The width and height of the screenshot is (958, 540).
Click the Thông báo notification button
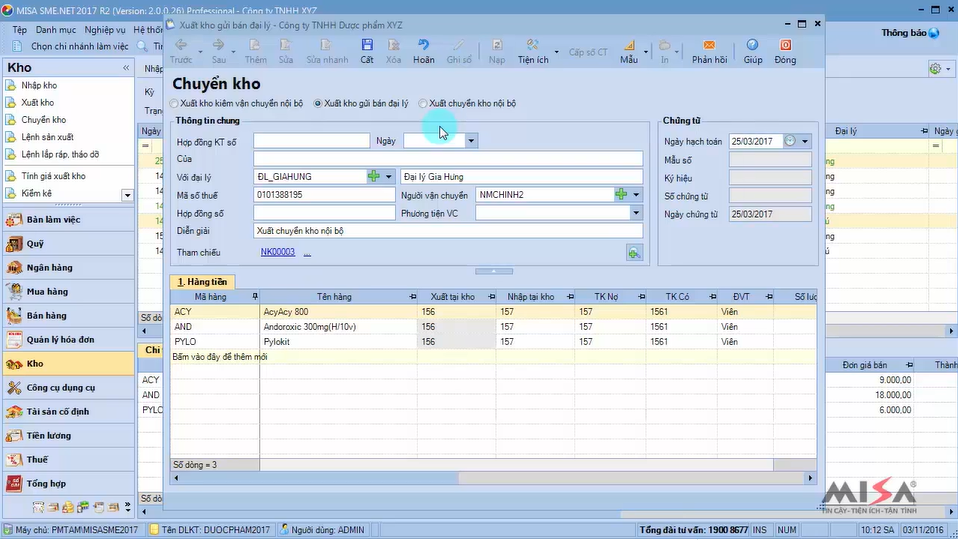pyautogui.click(x=910, y=33)
